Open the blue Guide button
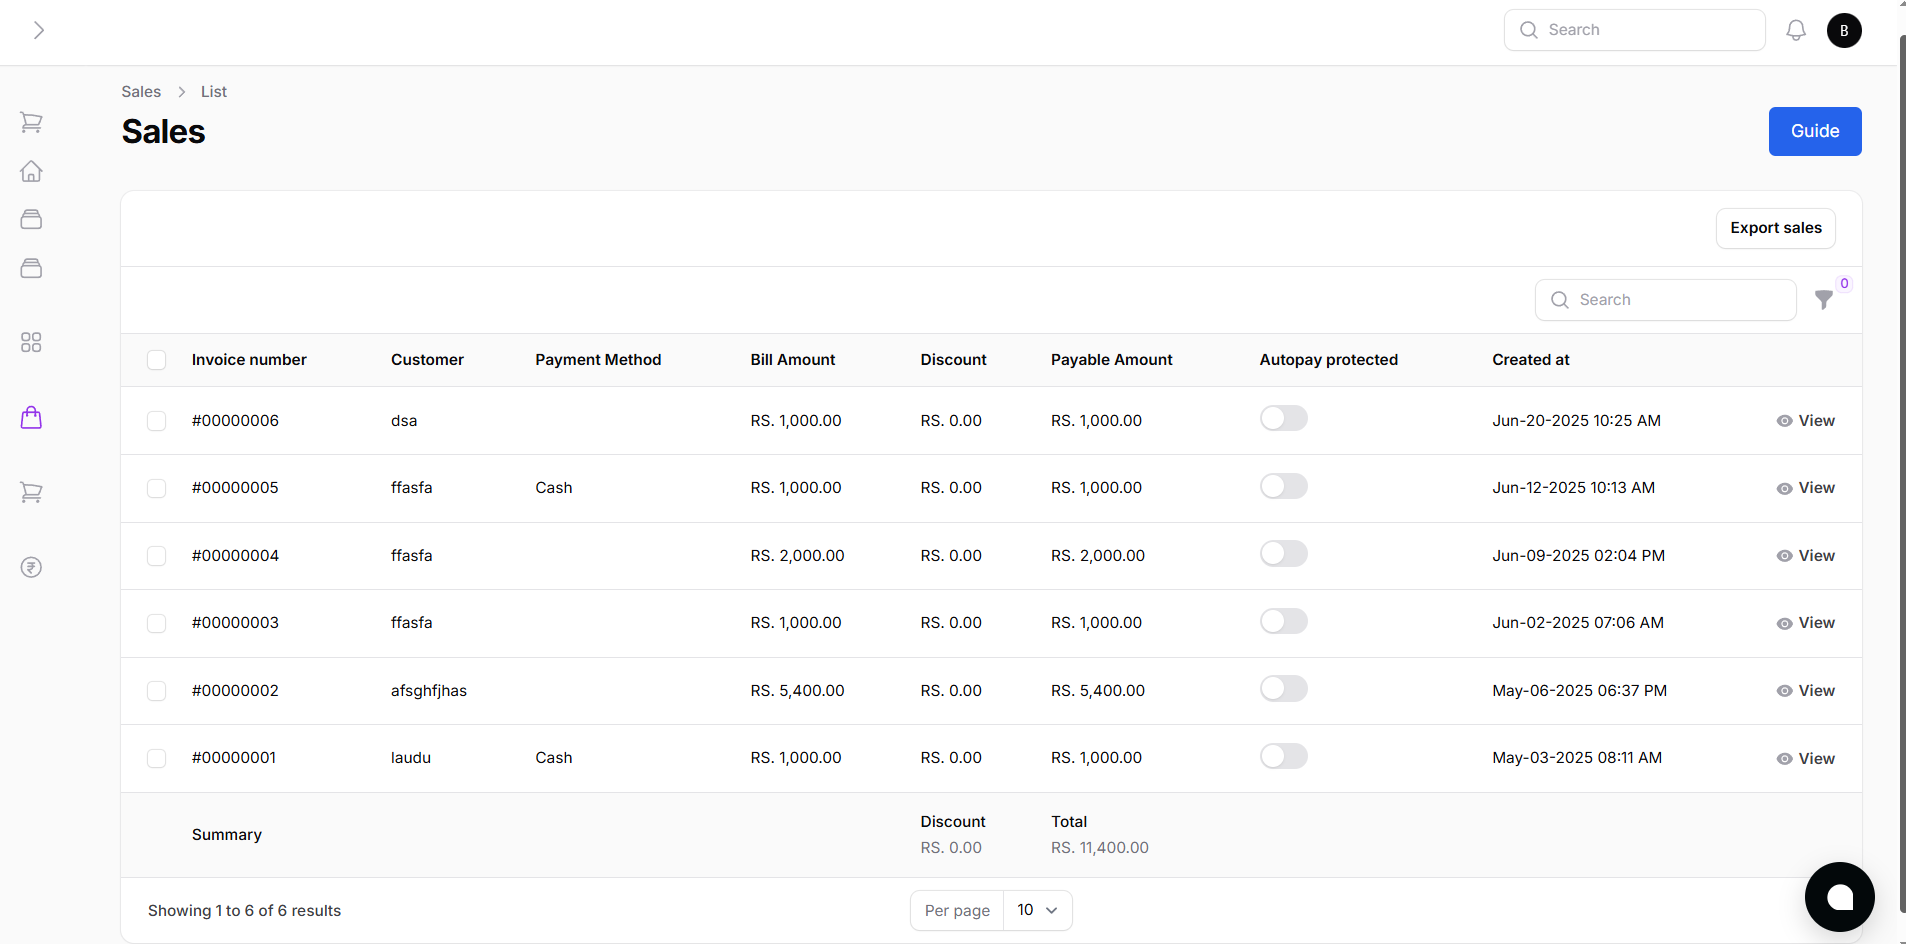Screen dimensions: 1906x944 (x=1815, y=131)
